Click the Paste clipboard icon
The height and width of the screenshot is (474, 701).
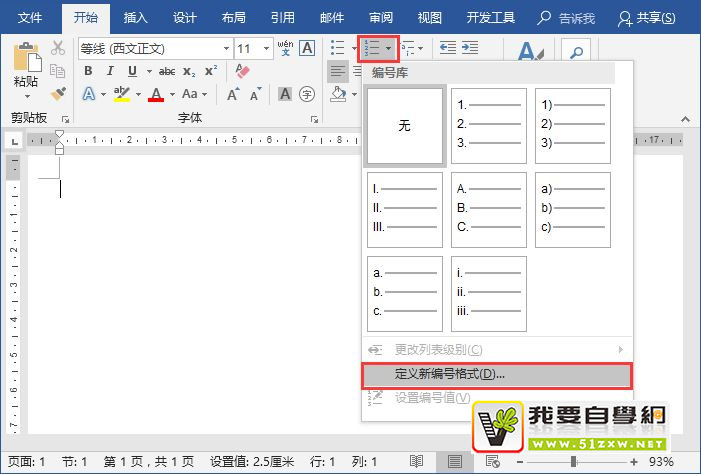[x=27, y=57]
